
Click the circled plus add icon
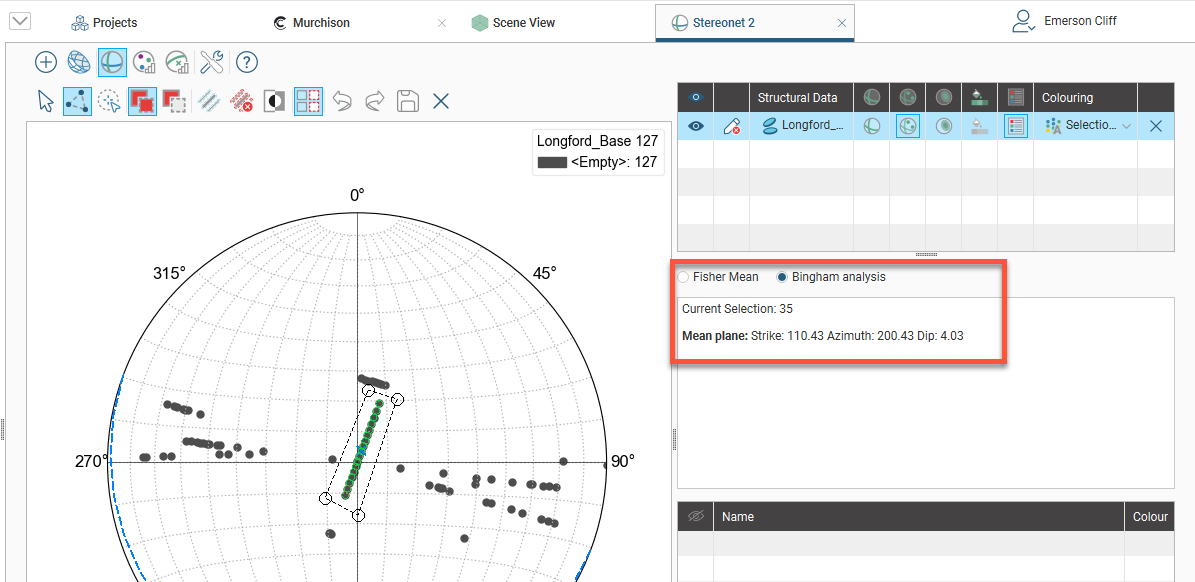pos(46,62)
